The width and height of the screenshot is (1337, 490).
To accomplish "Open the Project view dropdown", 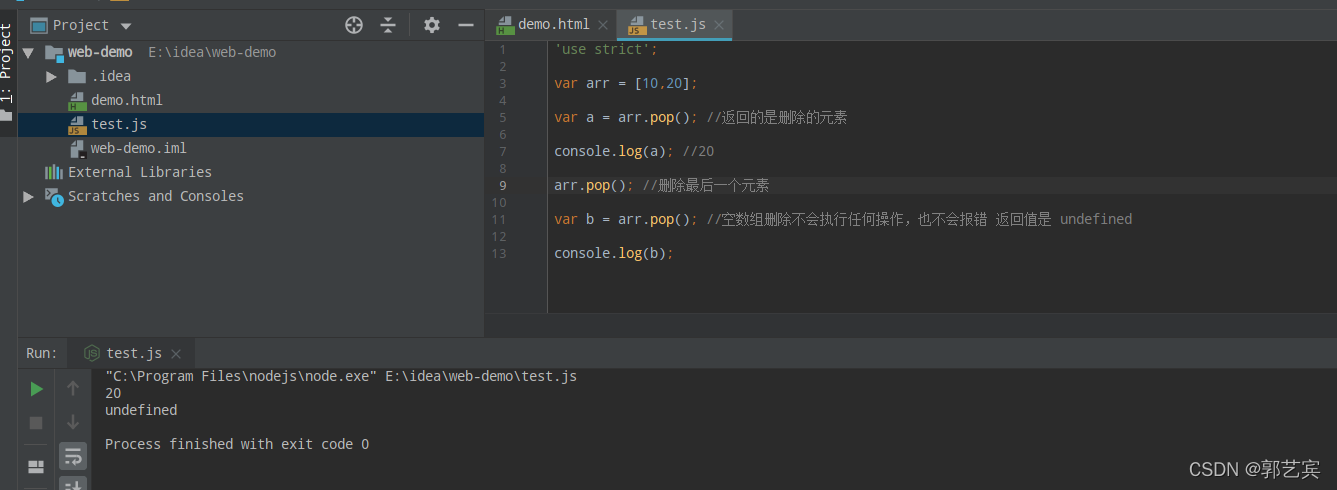I will 125,26.
